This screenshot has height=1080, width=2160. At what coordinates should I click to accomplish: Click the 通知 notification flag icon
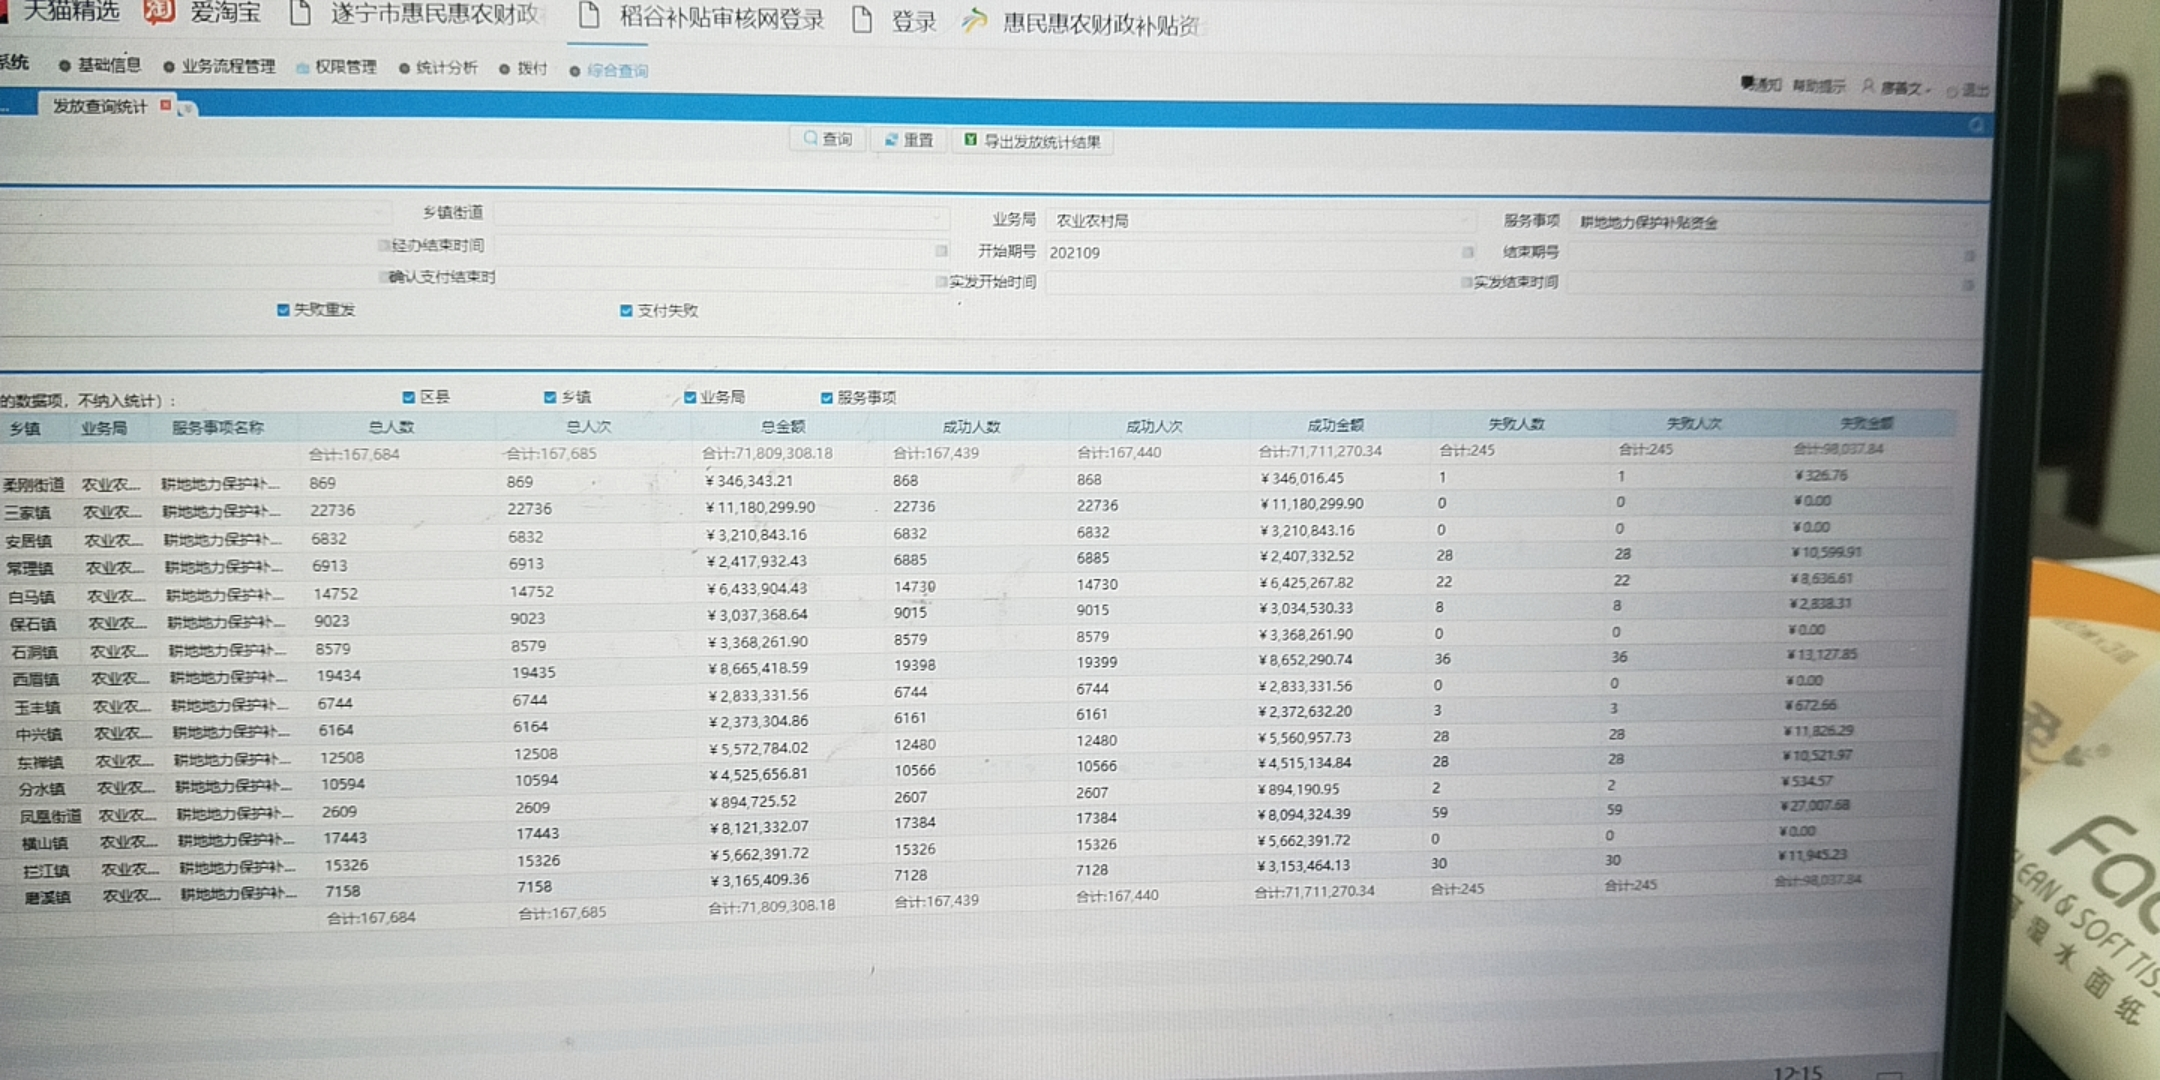[1749, 83]
